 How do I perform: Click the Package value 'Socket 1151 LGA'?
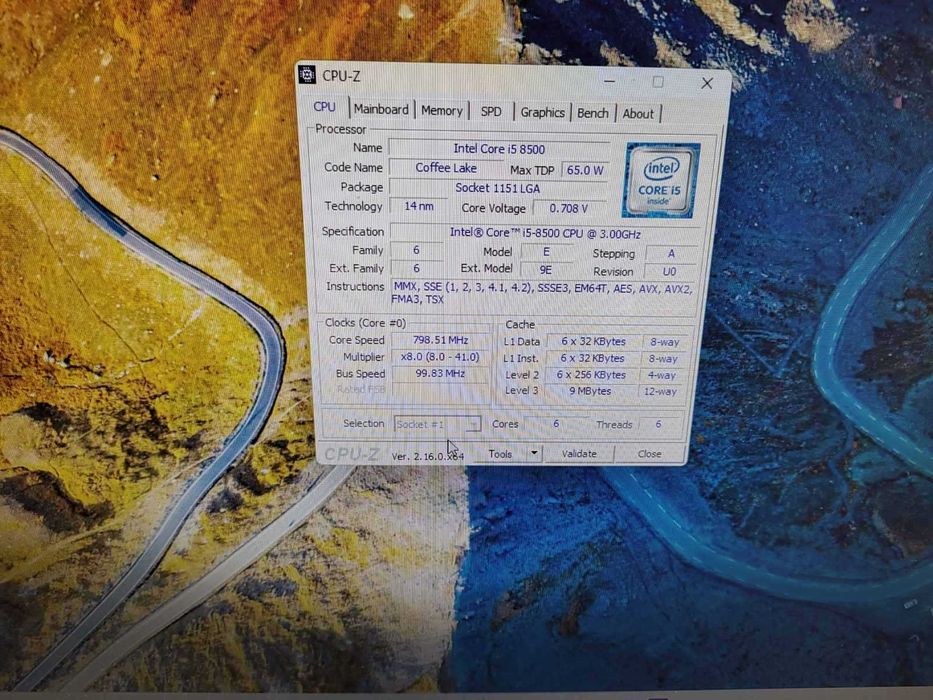(497, 188)
